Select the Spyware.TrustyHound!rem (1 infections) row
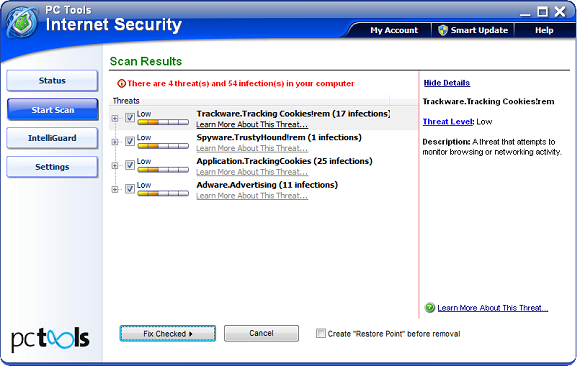Screen dimensions: 580x366 click(x=264, y=142)
